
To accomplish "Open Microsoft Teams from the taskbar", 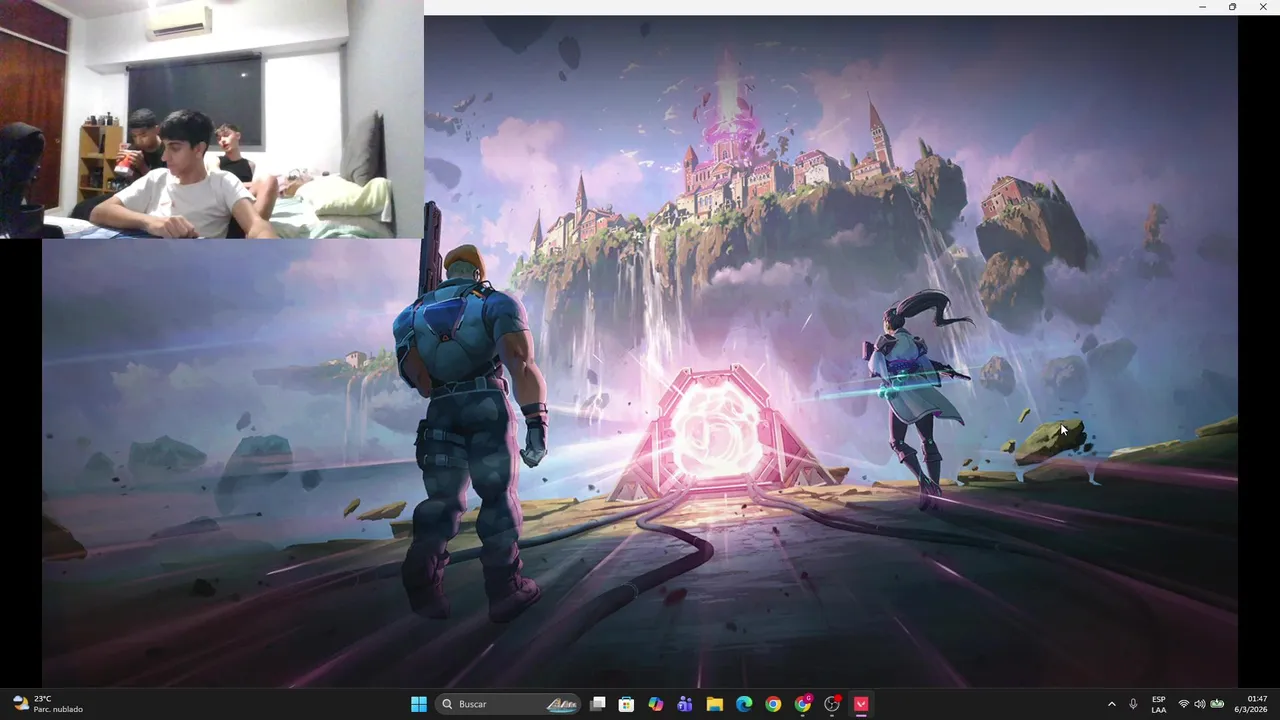I will coord(685,704).
